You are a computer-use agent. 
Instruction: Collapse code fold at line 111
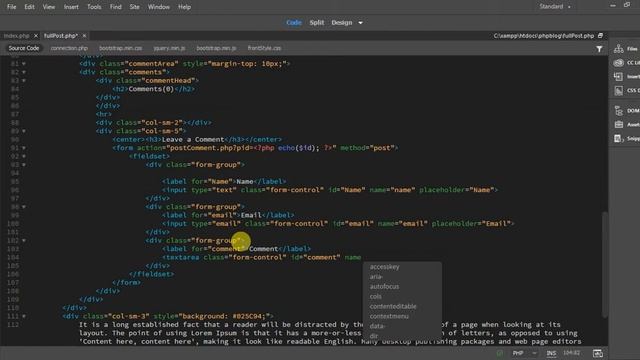pyautogui.click(x=24, y=316)
